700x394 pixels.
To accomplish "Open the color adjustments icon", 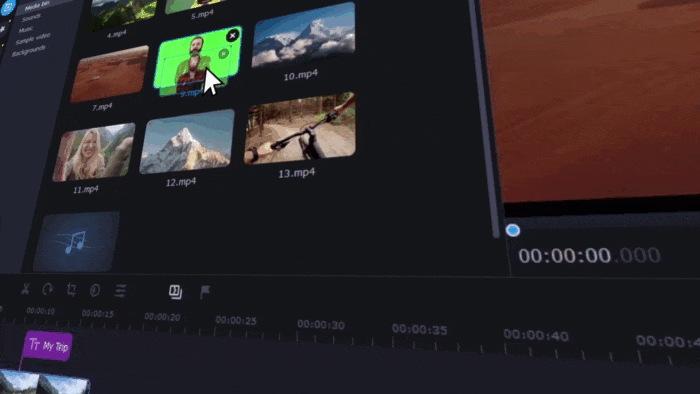I will [x=95, y=290].
